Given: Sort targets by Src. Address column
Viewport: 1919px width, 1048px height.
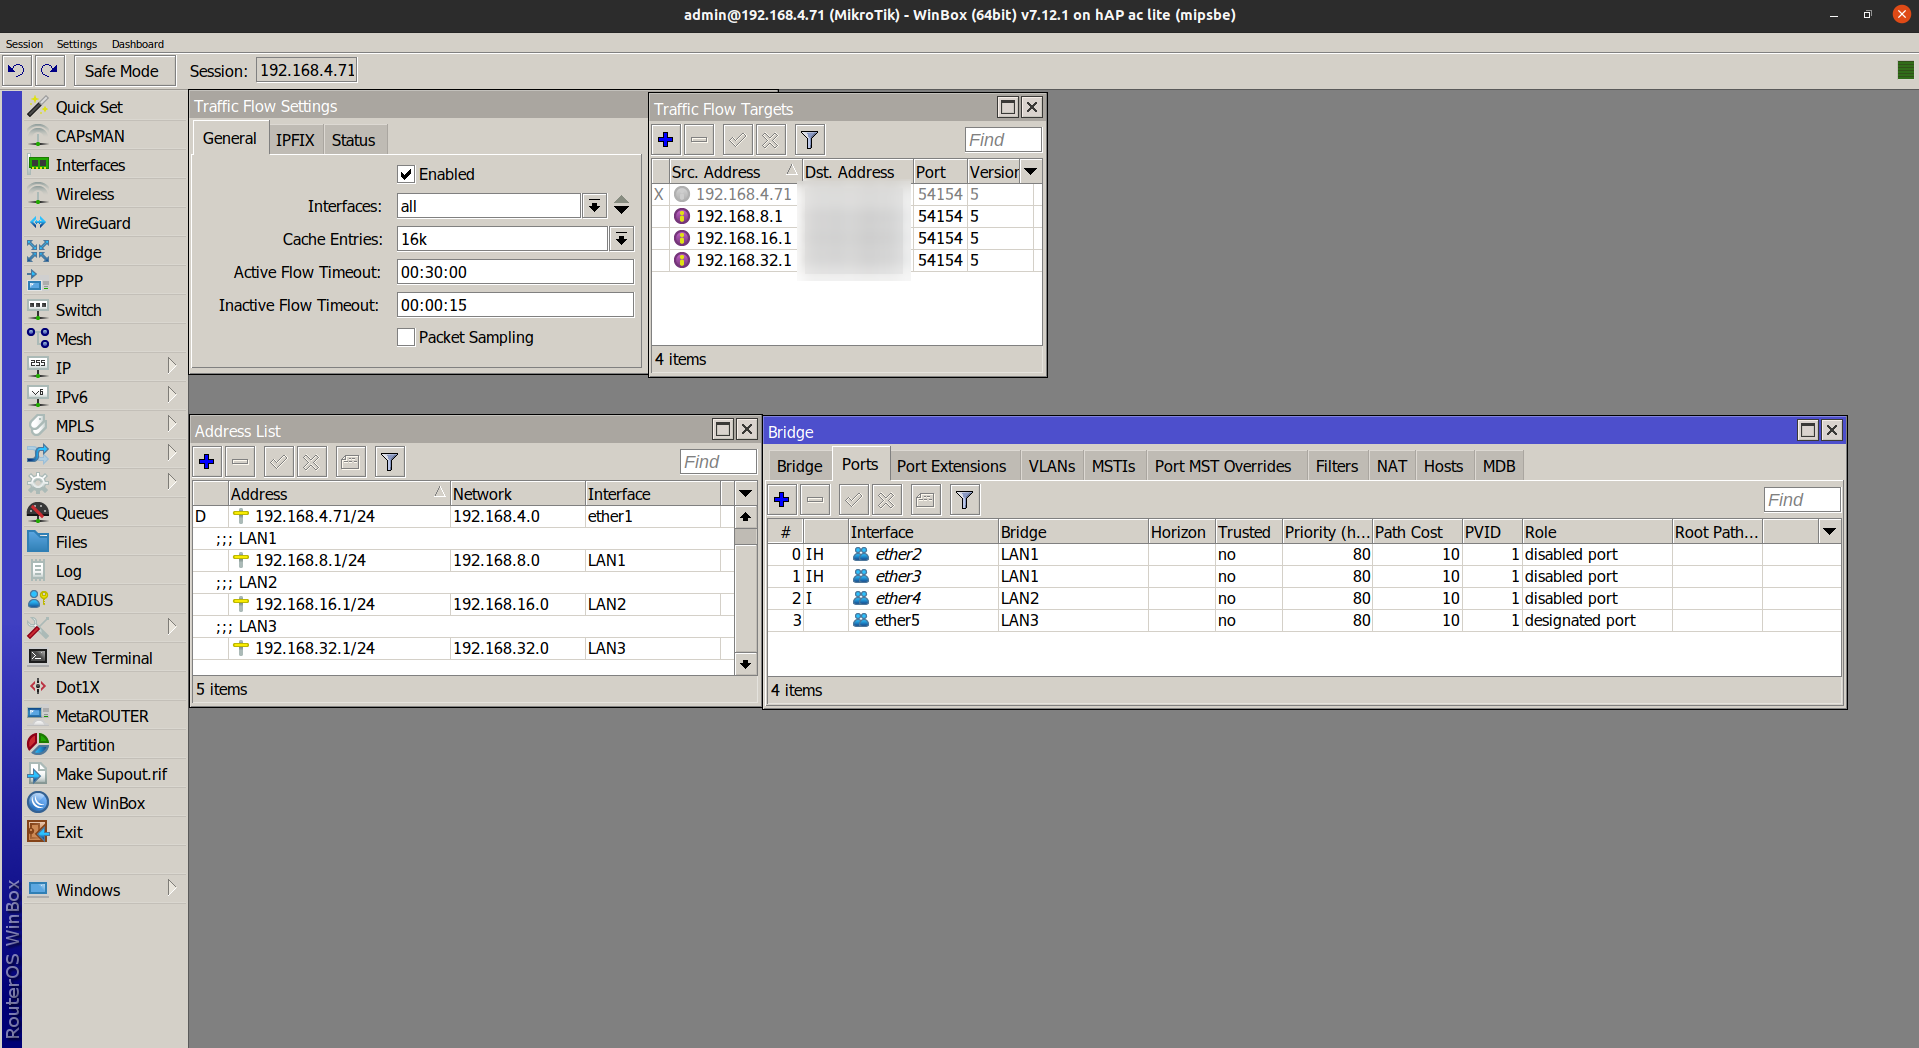Looking at the screenshot, I should point(735,172).
